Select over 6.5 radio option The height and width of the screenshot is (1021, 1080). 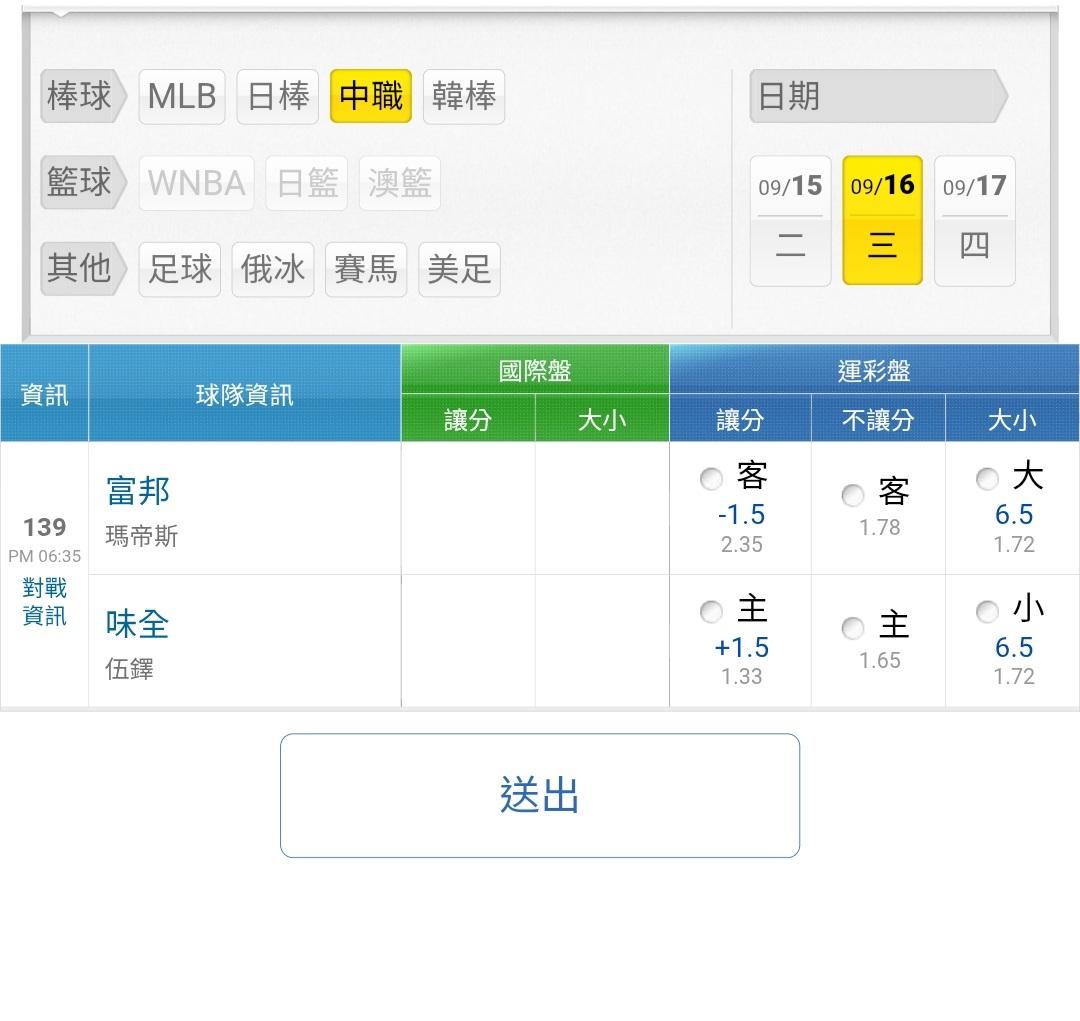click(987, 479)
